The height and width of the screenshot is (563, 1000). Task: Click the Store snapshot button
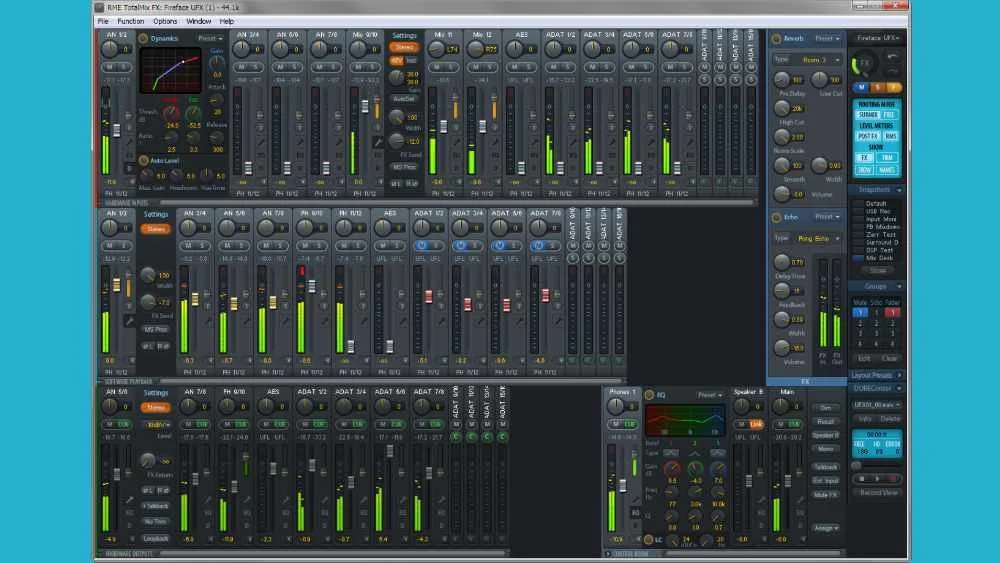[878, 270]
